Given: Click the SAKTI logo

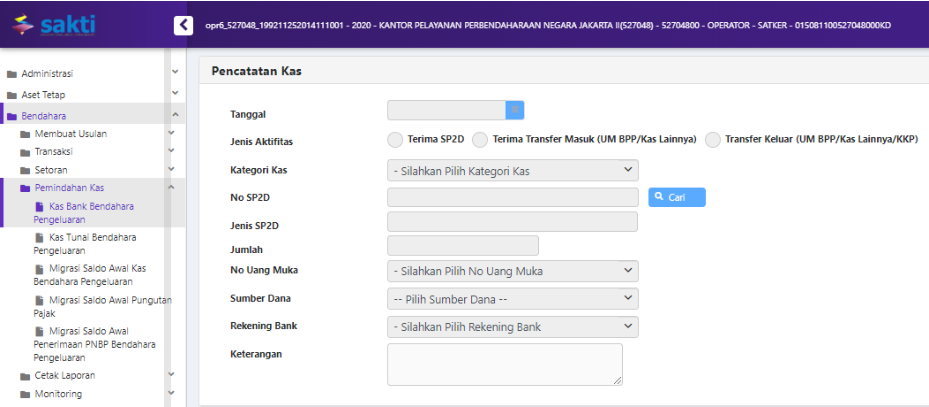Looking at the screenshot, I should tap(55, 24).
